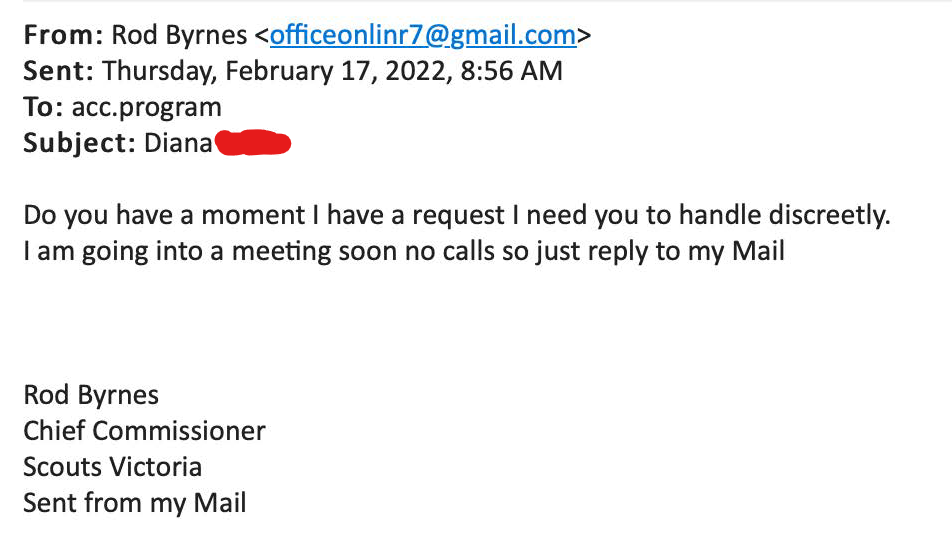The image size is (952, 539).
Task: Click the line 'I am going into a meeting'
Action: click(404, 251)
